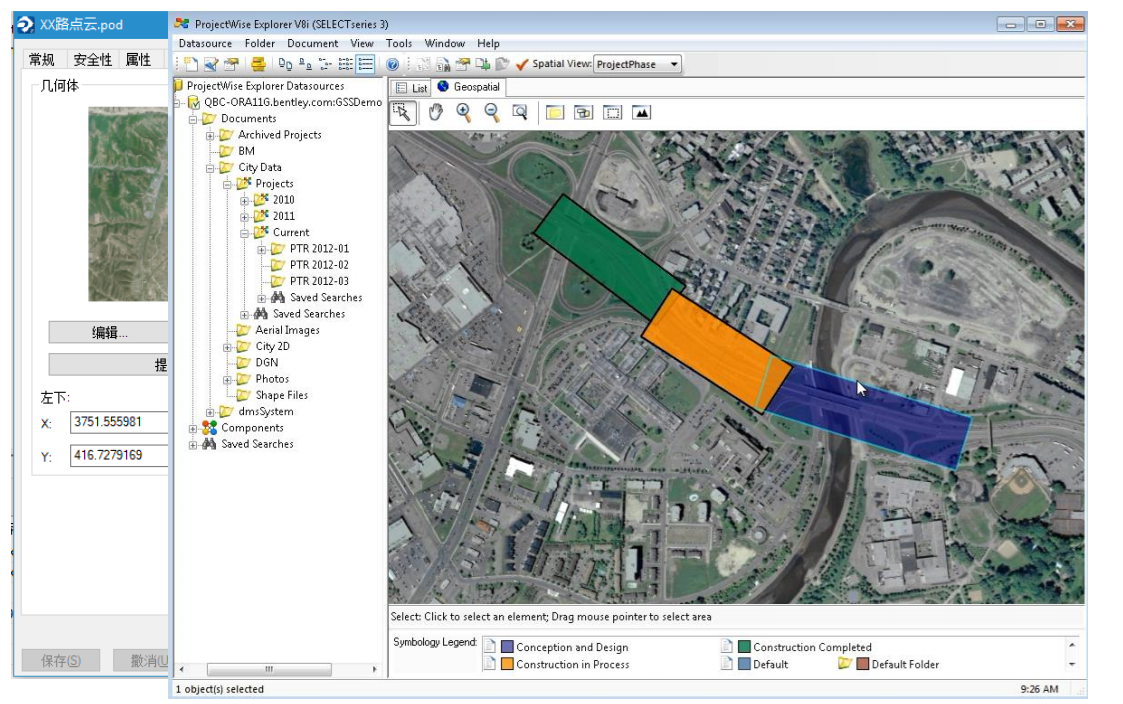This screenshot has width=1123, height=704.
Task: Click the globe icon on Geospatial tab
Action: coord(443,87)
